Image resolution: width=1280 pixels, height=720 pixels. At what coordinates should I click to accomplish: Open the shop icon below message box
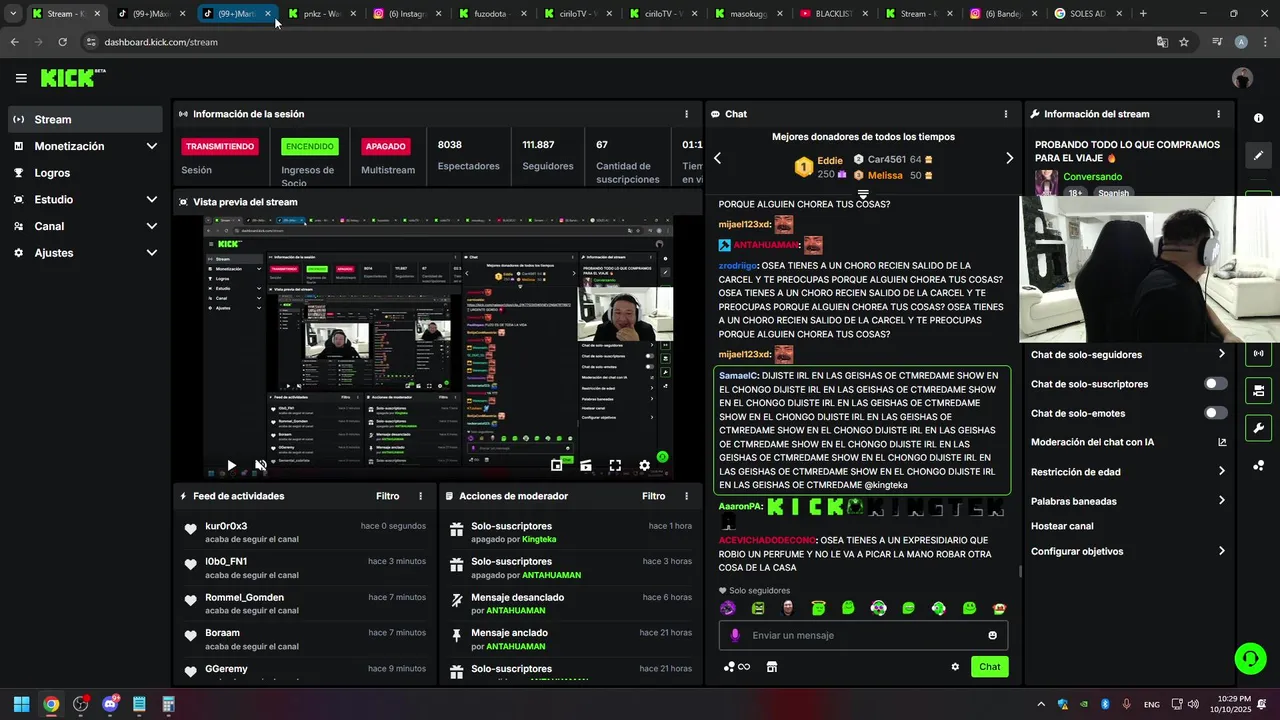pos(772,667)
